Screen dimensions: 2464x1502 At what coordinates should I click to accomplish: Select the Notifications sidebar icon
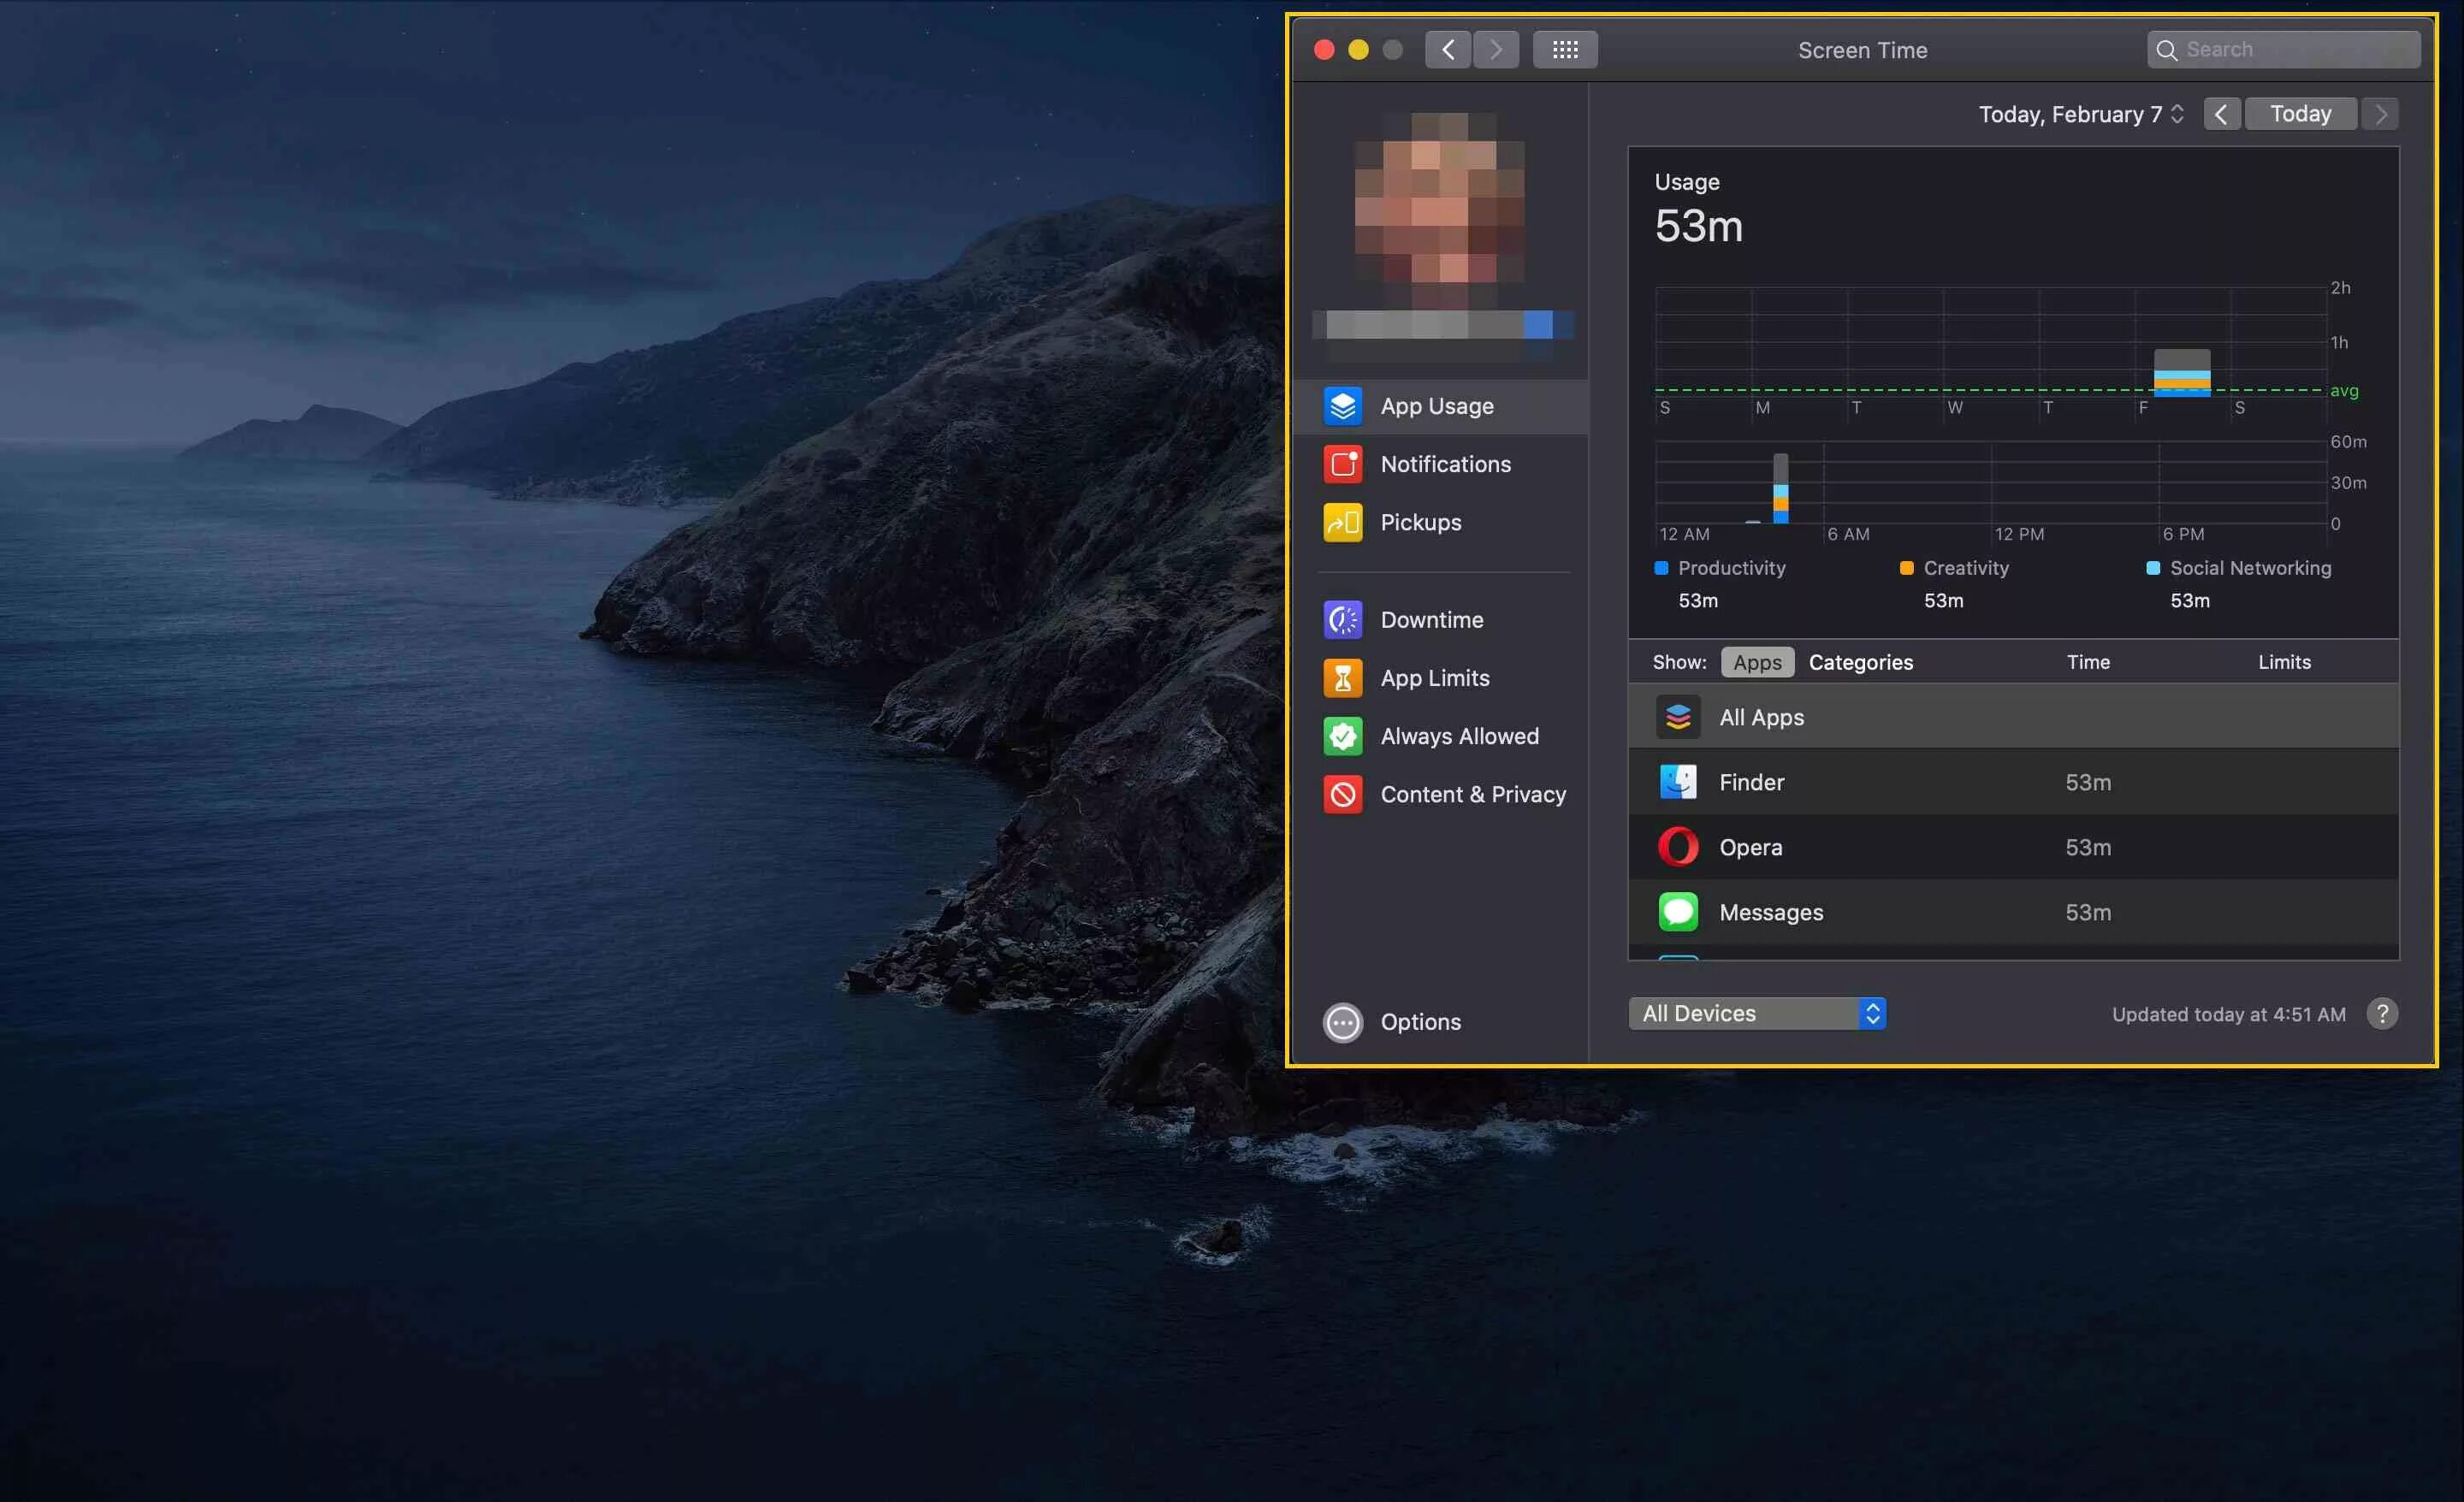[1342, 464]
